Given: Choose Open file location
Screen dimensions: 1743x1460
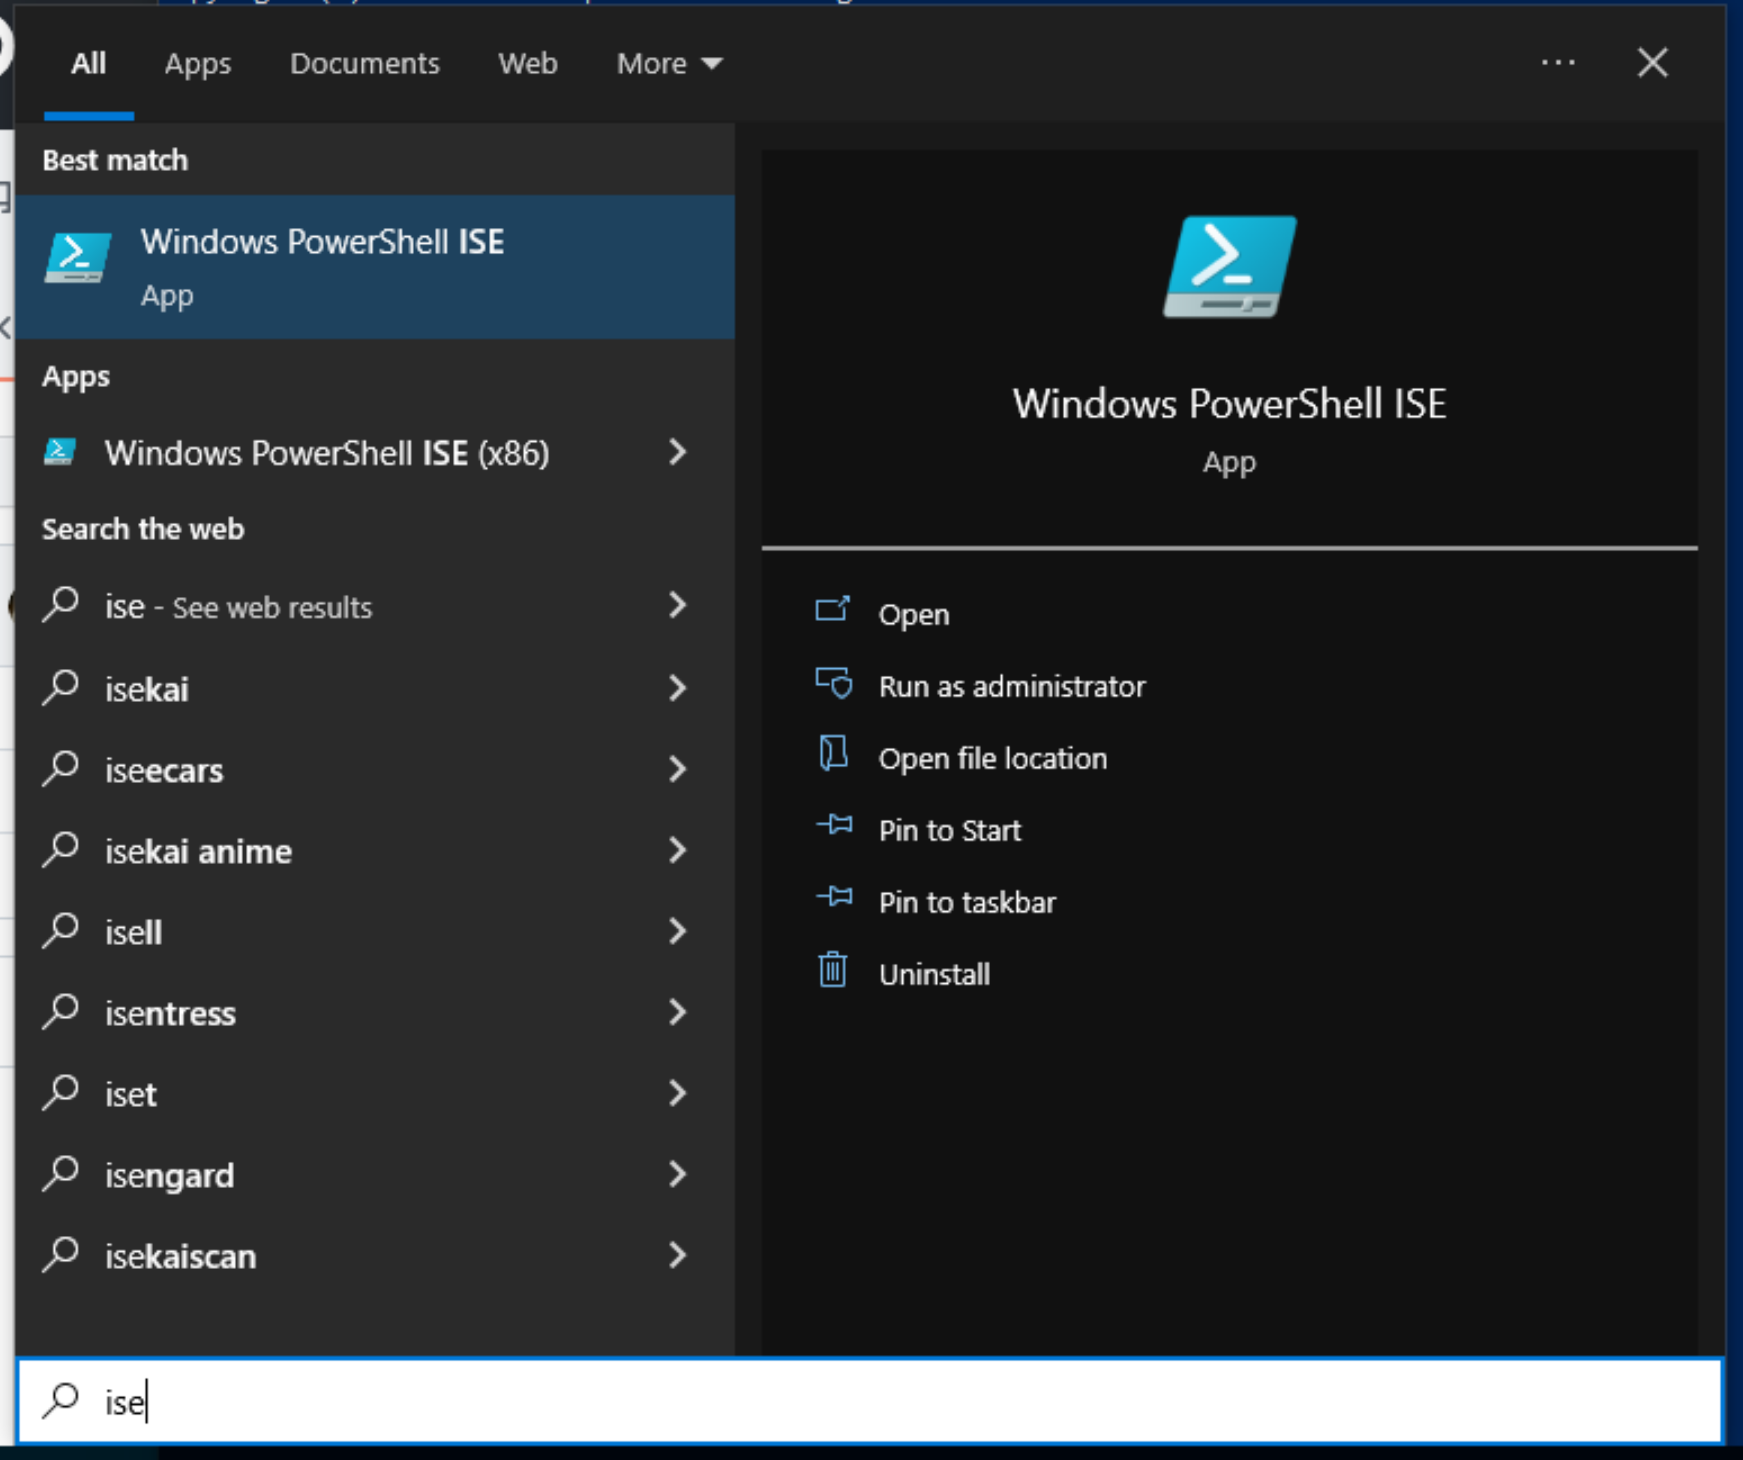Looking at the screenshot, I should (x=992, y=758).
